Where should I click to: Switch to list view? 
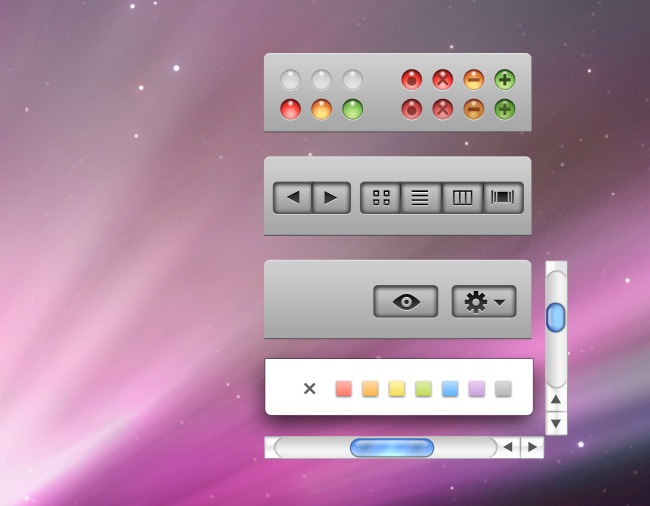[421, 198]
